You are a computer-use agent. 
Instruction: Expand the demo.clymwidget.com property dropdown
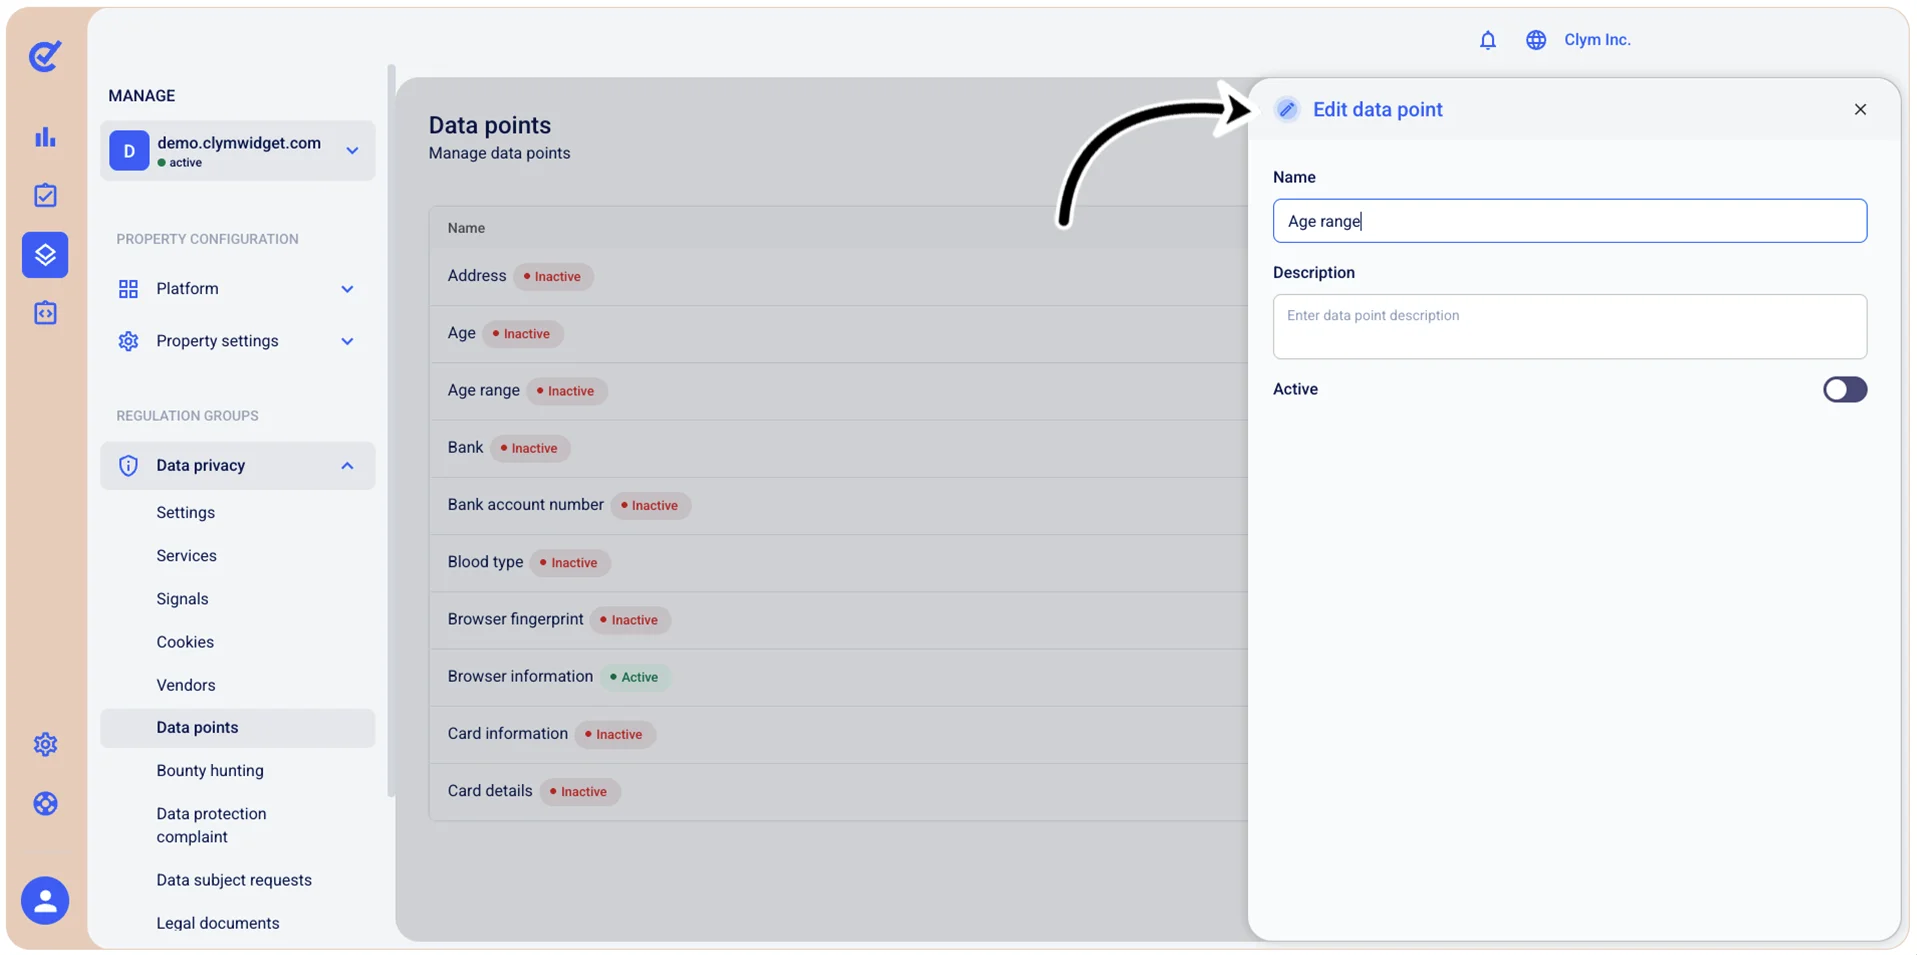pyautogui.click(x=352, y=151)
